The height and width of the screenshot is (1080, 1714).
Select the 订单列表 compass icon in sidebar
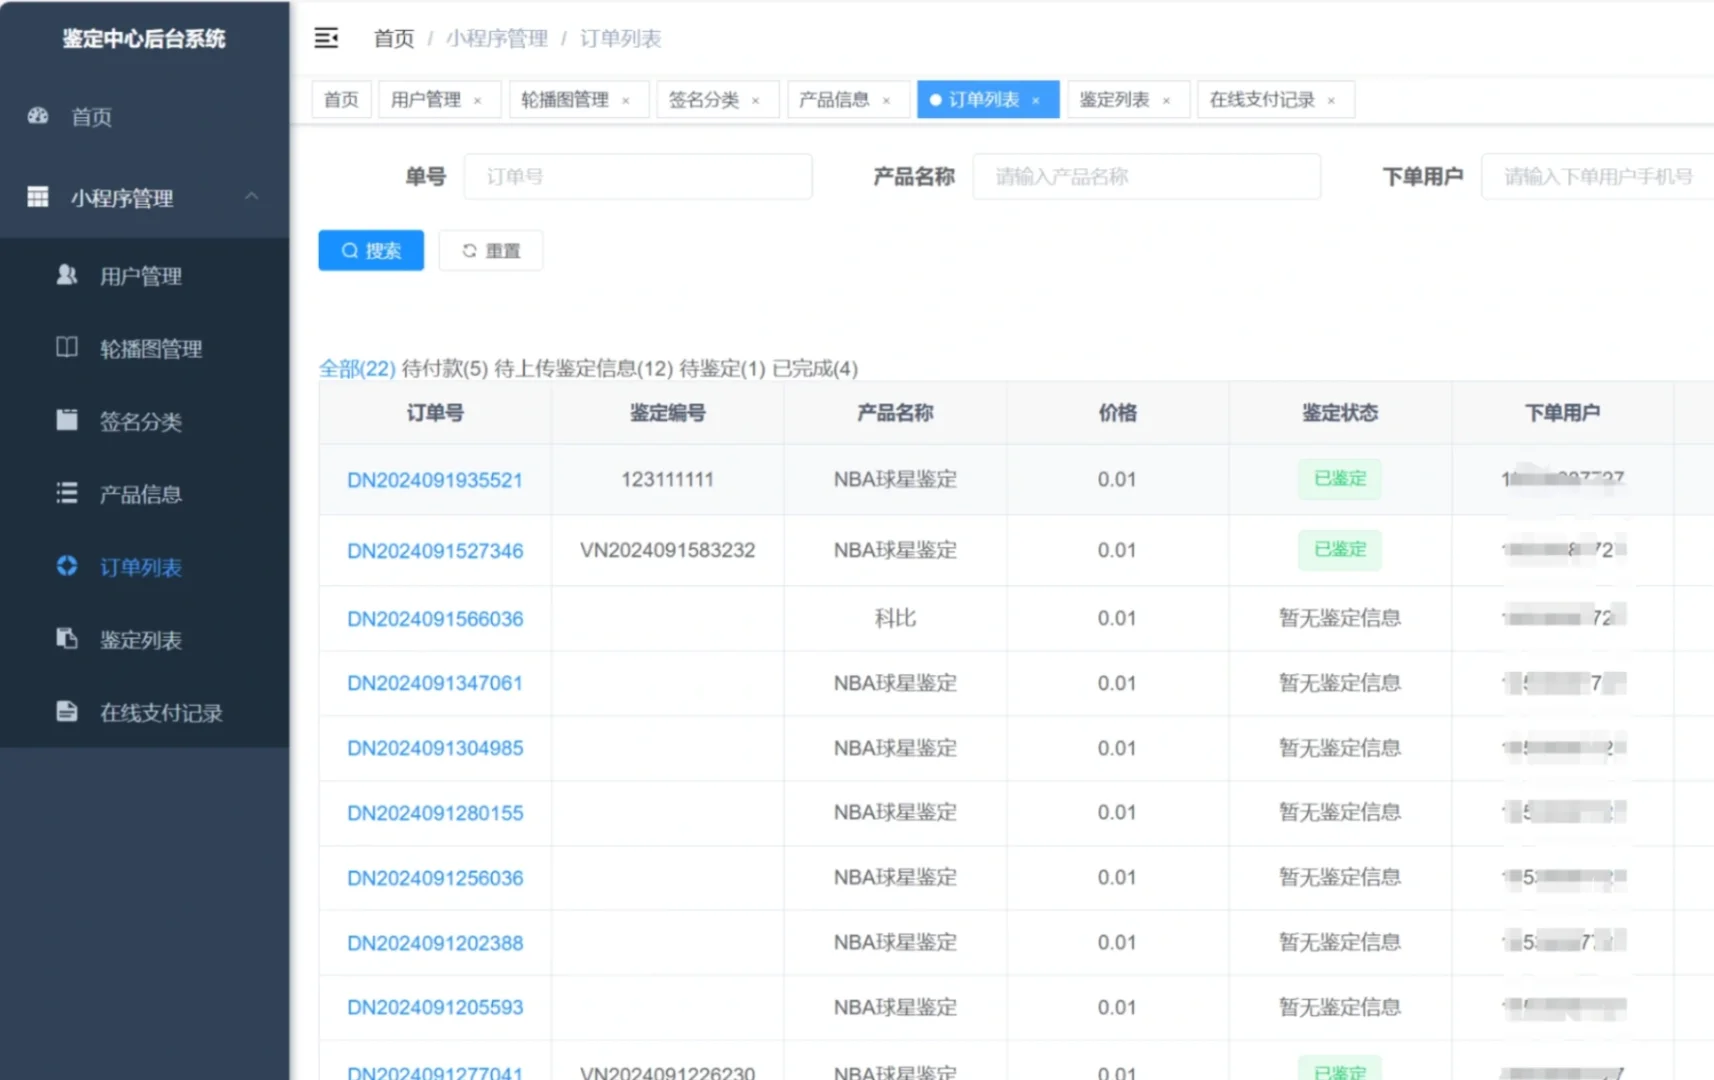66,565
